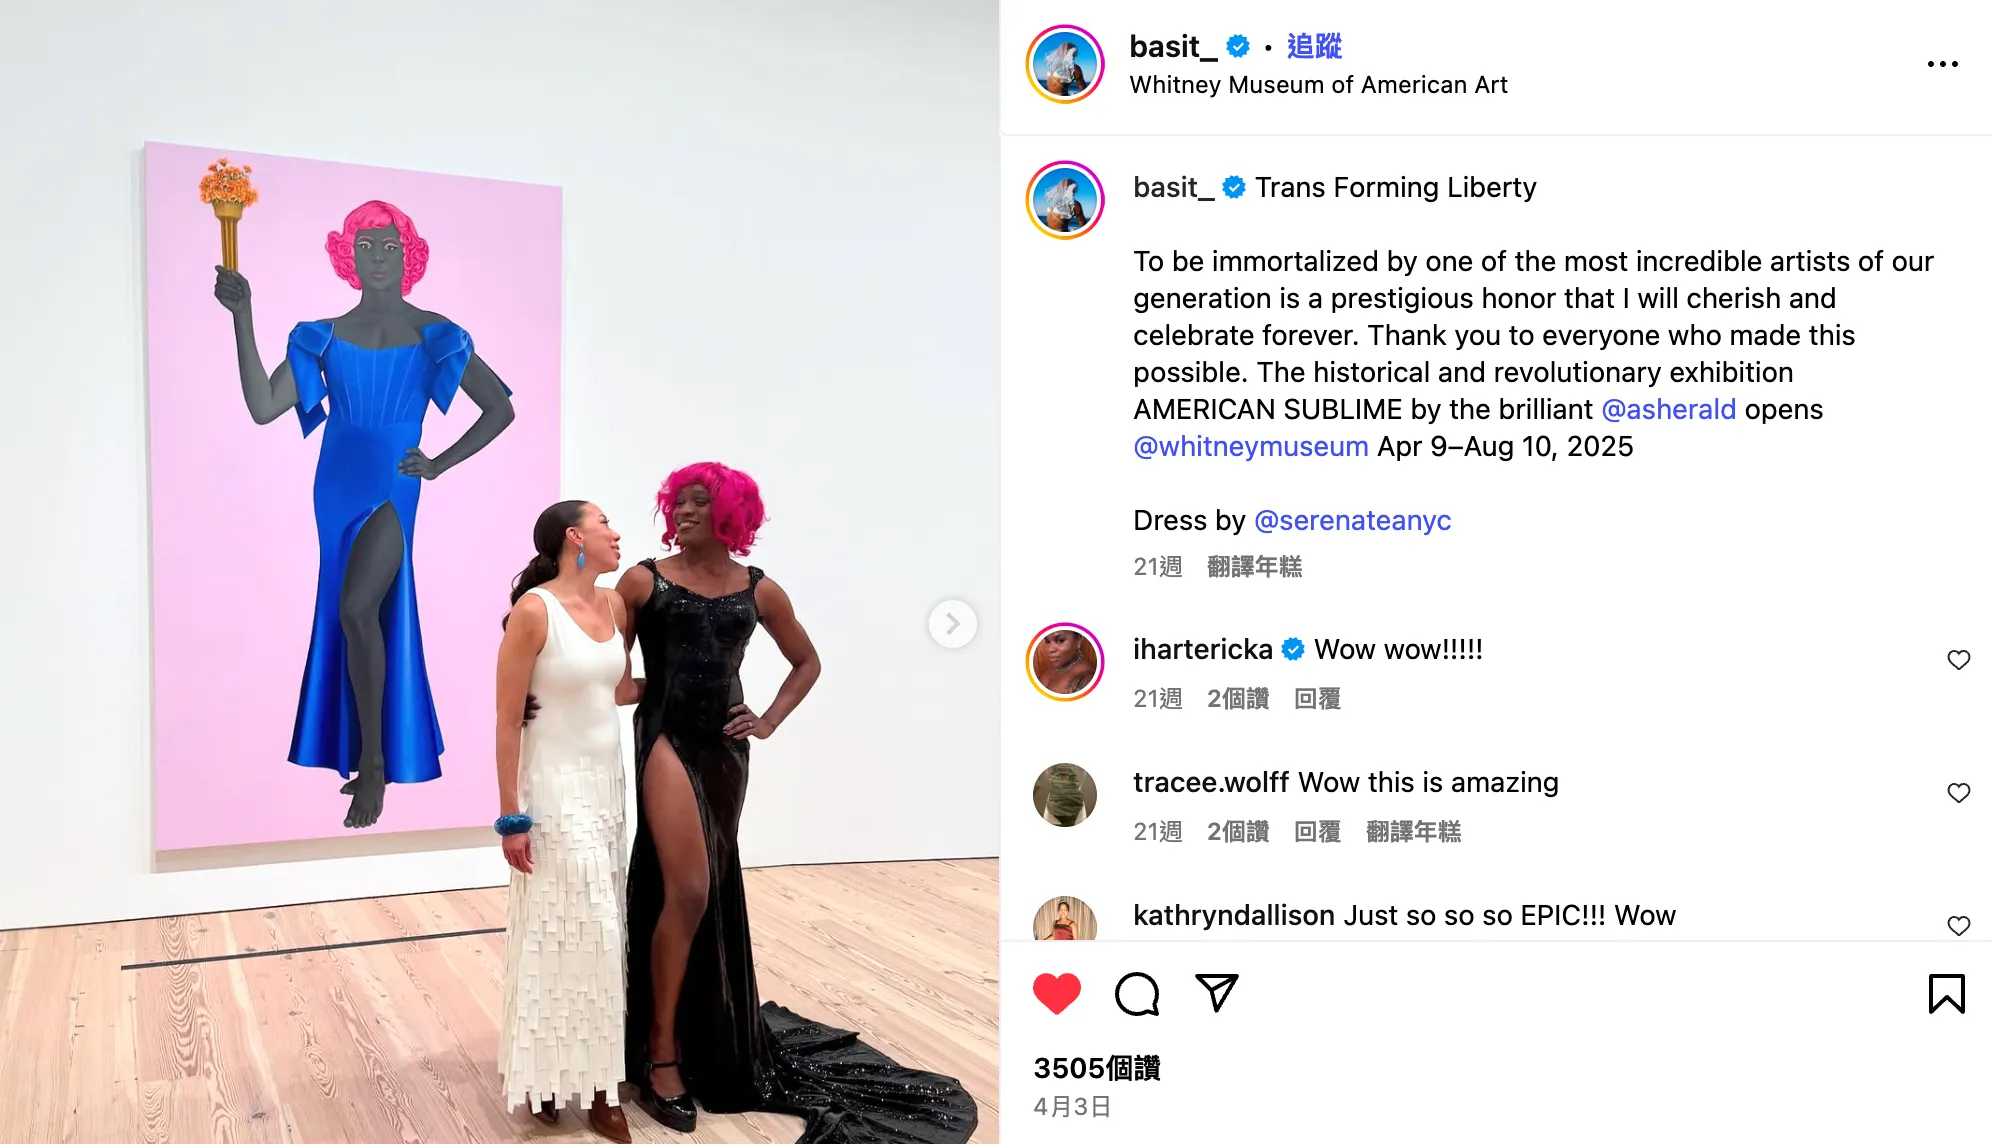Viewport: 1992px width, 1144px height.
Task: Like kathryndallison's comment heart
Action: click(x=1958, y=926)
